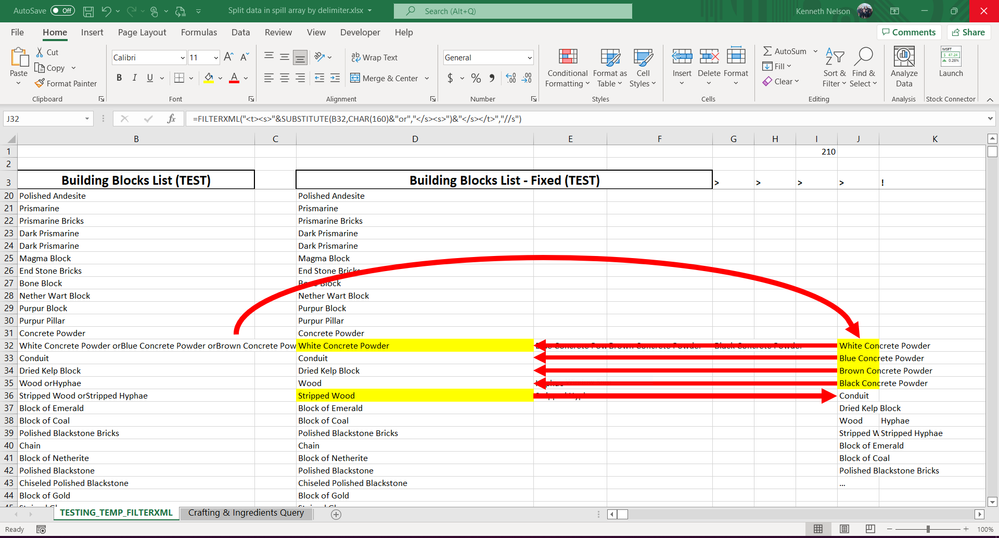Open Cell Styles gallery

point(642,68)
